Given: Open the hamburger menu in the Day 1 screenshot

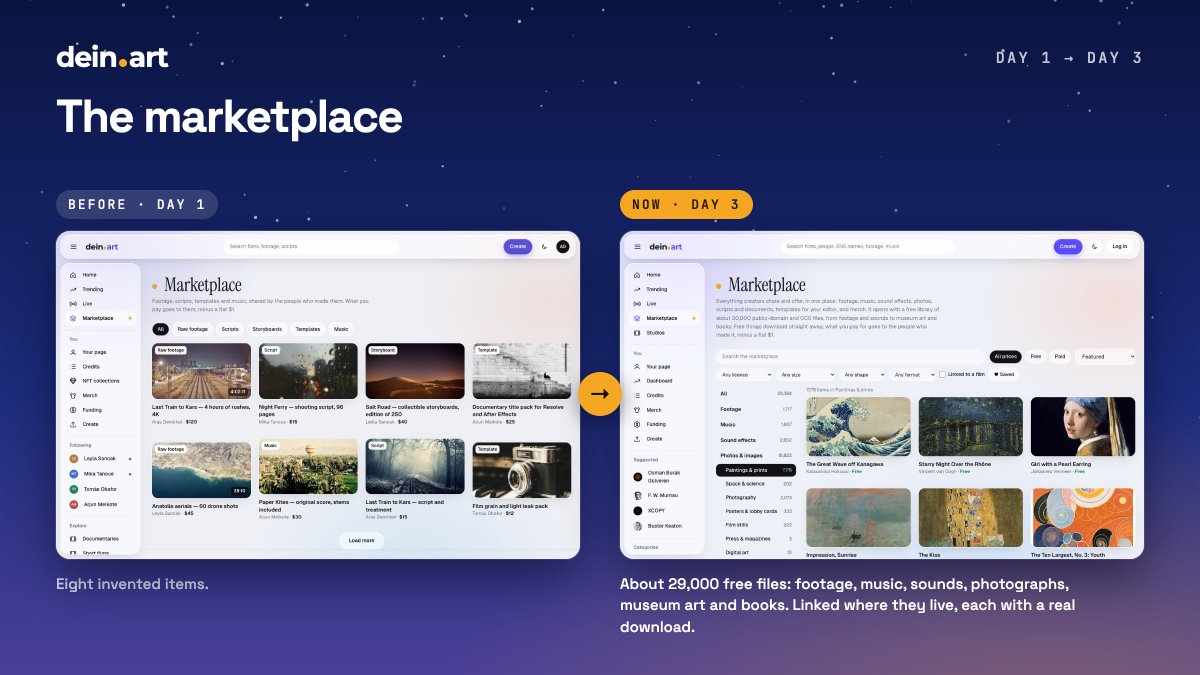Looking at the screenshot, I should (x=73, y=246).
